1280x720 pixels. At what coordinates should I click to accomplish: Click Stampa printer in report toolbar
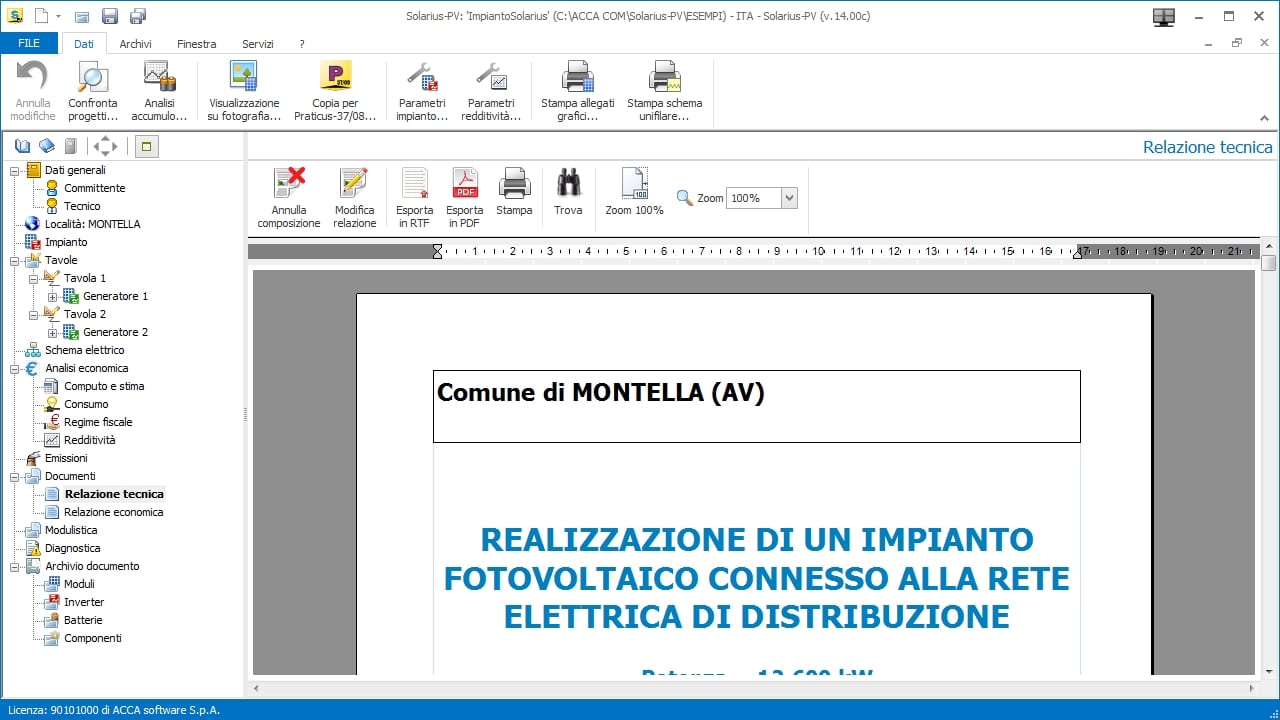tap(514, 183)
